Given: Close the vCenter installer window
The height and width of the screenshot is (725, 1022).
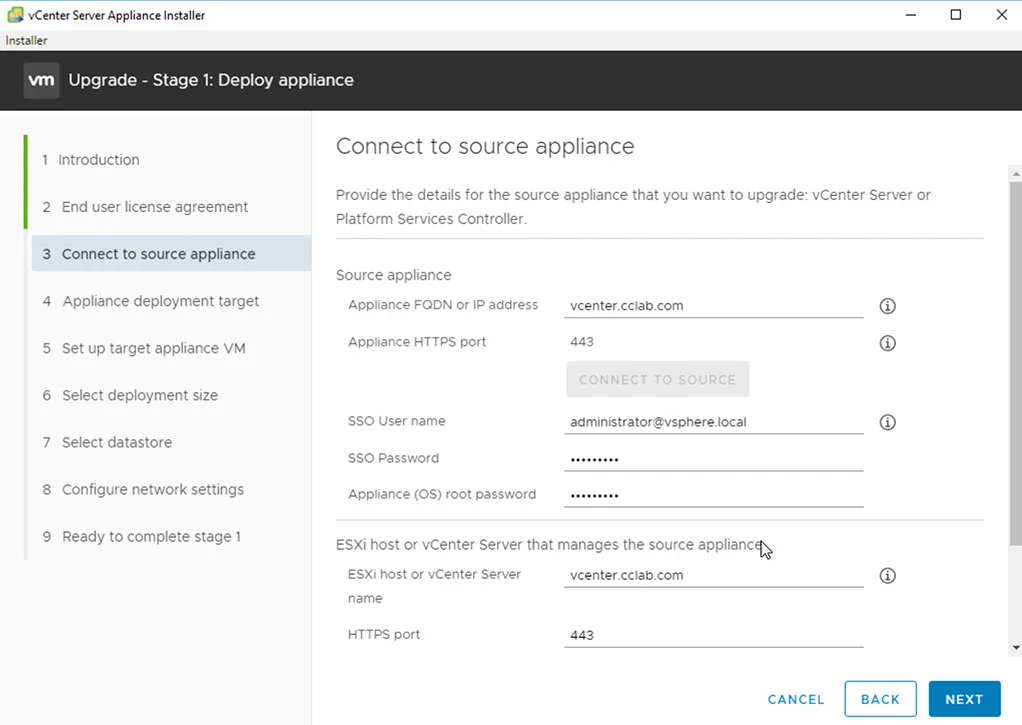Looking at the screenshot, I should tap(1002, 14).
